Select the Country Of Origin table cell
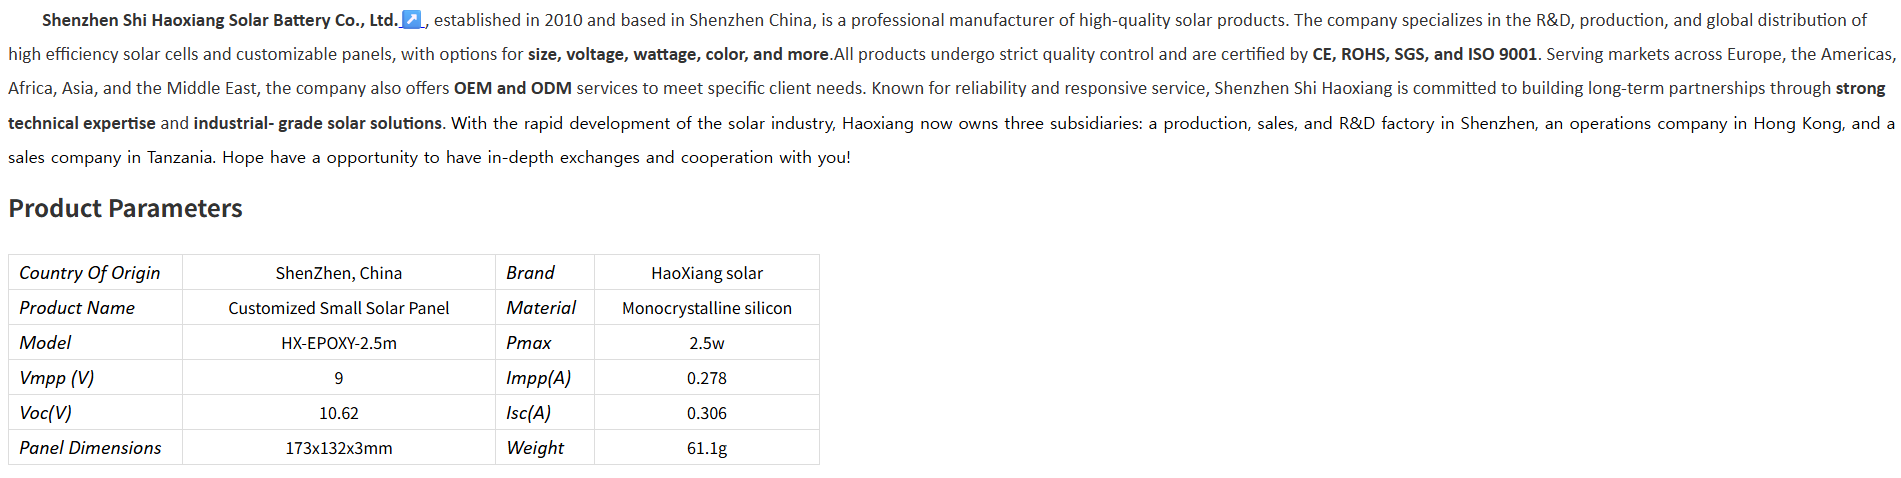 coord(89,273)
